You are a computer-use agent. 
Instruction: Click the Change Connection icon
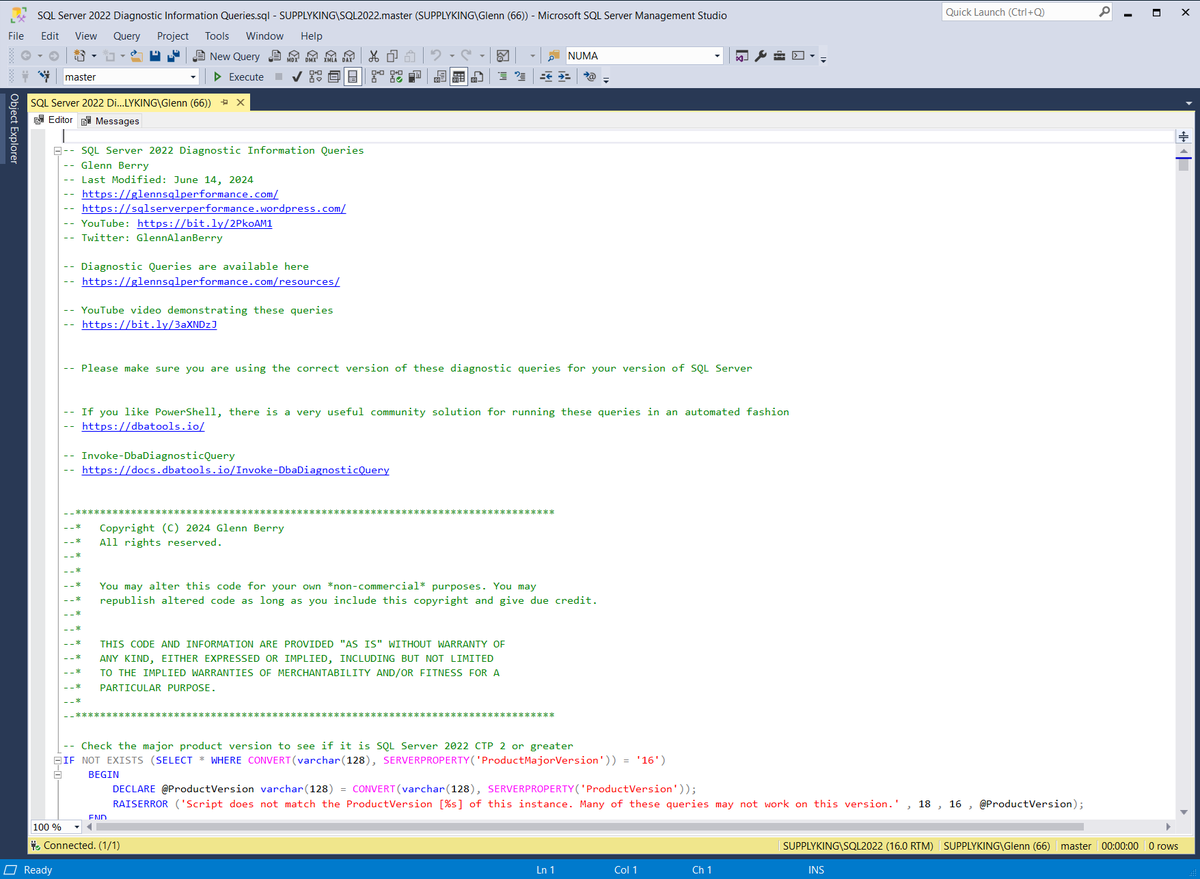coord(45,77)
